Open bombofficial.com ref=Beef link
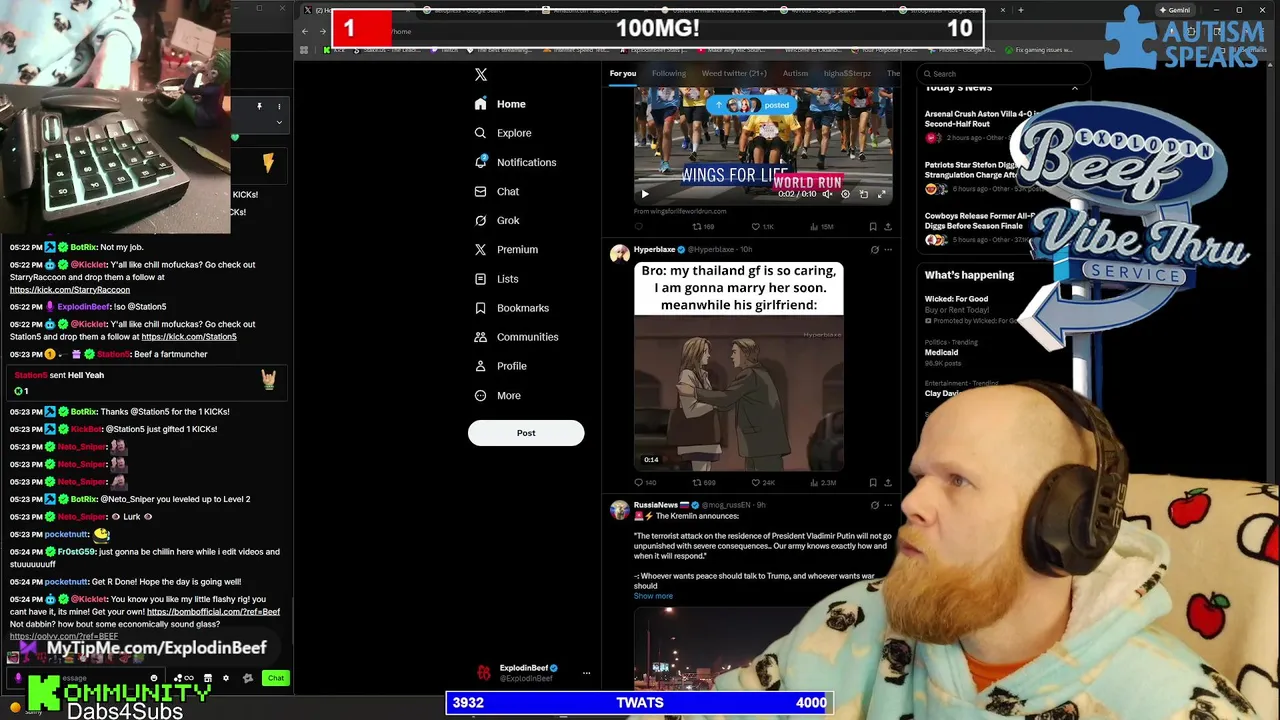1280x720 pixels. [214, 612]
